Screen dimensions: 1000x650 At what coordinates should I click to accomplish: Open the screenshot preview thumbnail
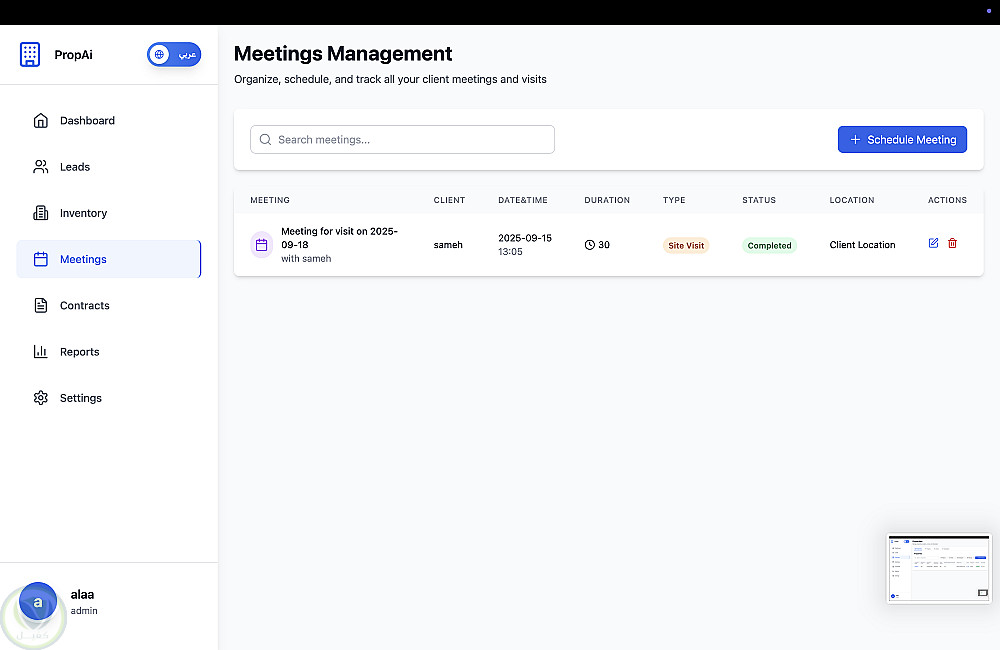tap(939, 568)
